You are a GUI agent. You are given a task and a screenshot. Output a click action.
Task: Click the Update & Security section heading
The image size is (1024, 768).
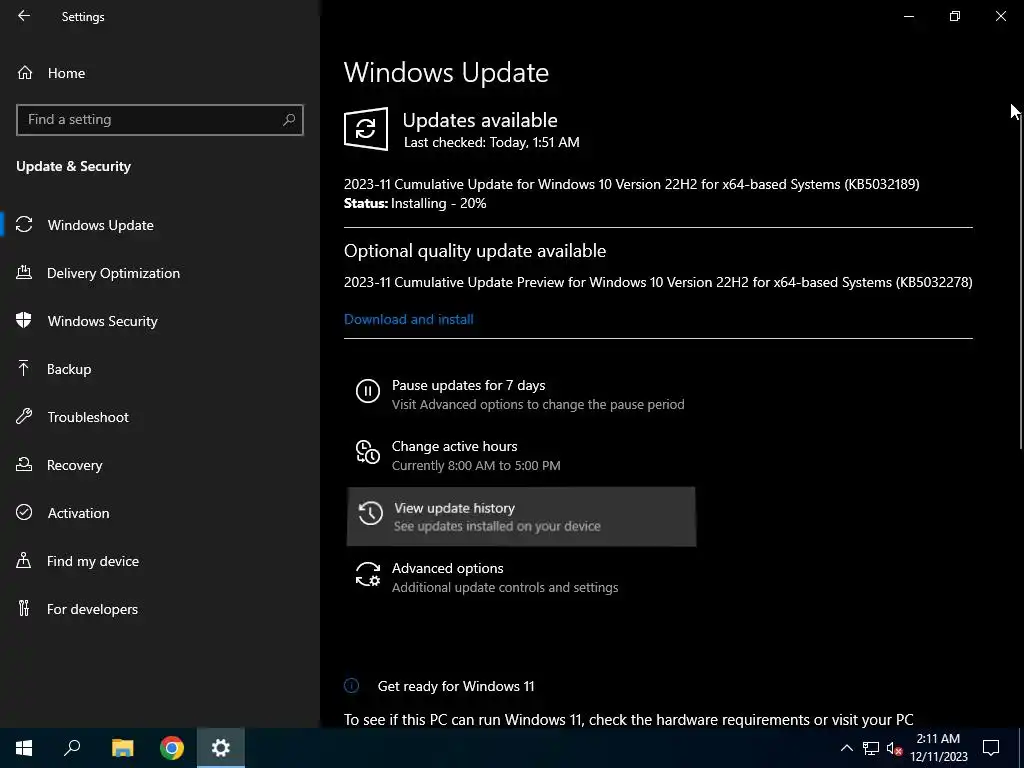74,166
